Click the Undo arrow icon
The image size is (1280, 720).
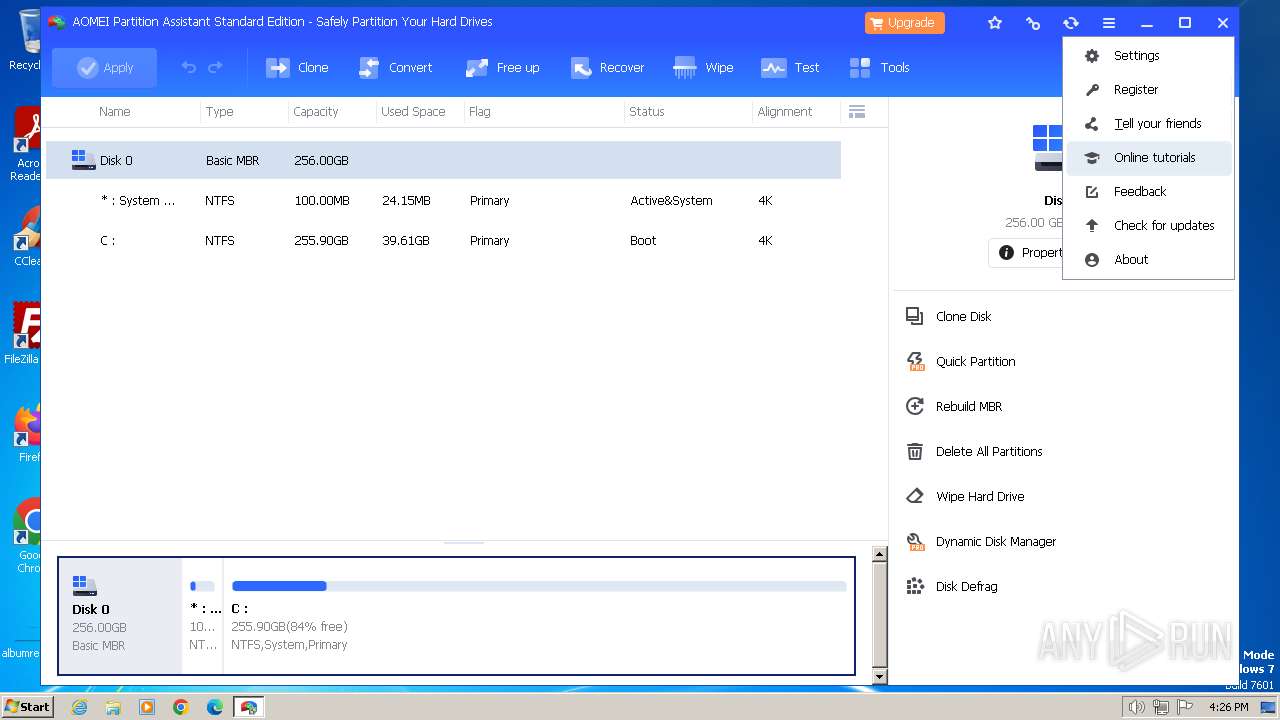188,68
